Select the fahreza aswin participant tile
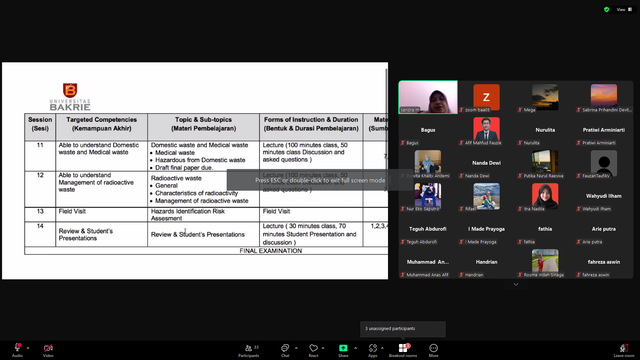 pyautogui.click(x=604, y=262)
